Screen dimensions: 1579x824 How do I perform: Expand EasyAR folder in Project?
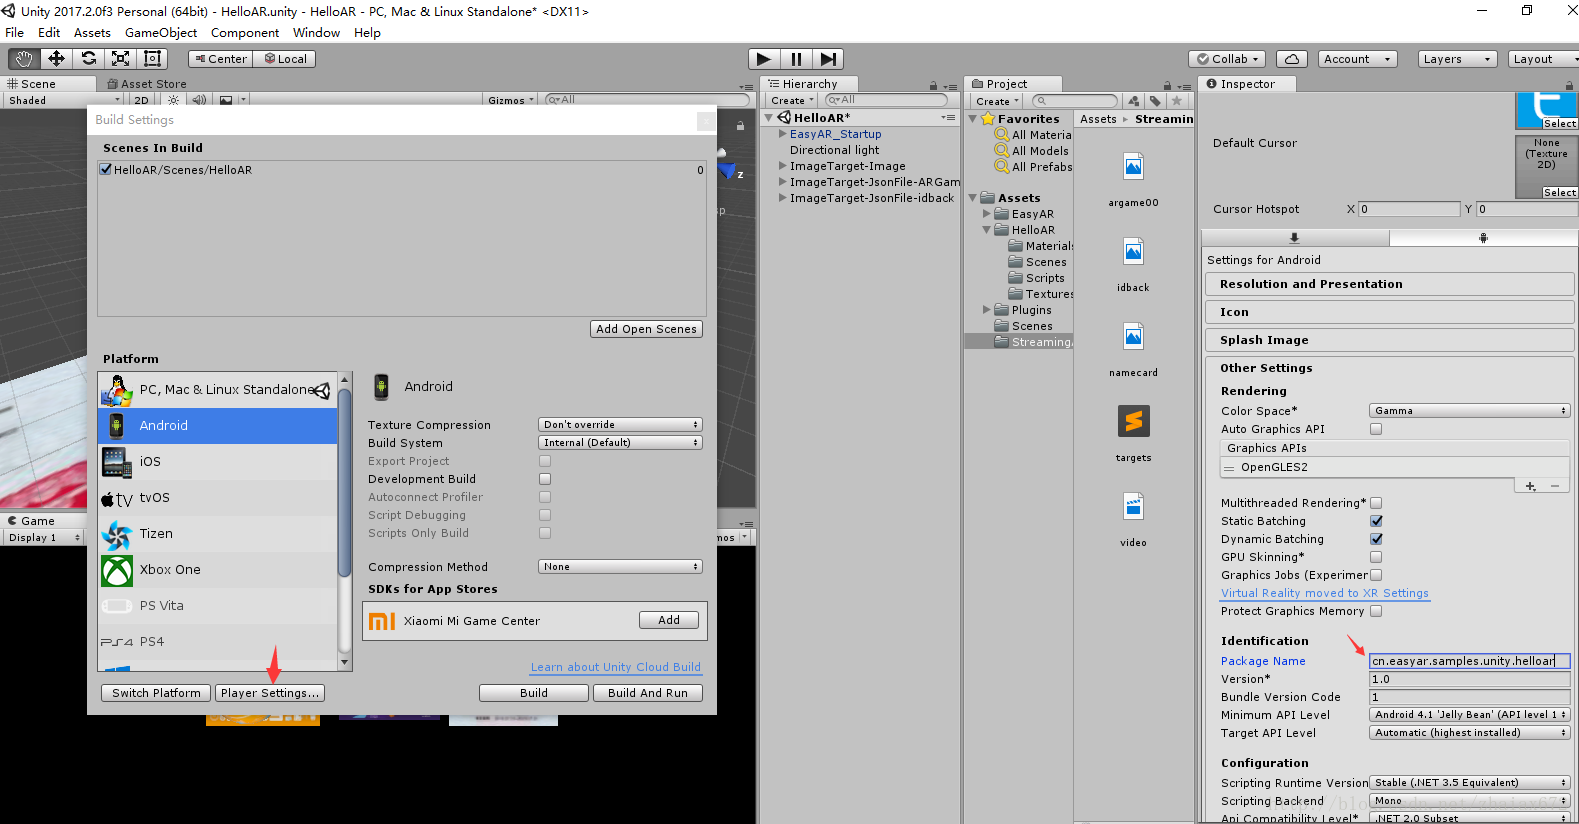pos(986,214)
